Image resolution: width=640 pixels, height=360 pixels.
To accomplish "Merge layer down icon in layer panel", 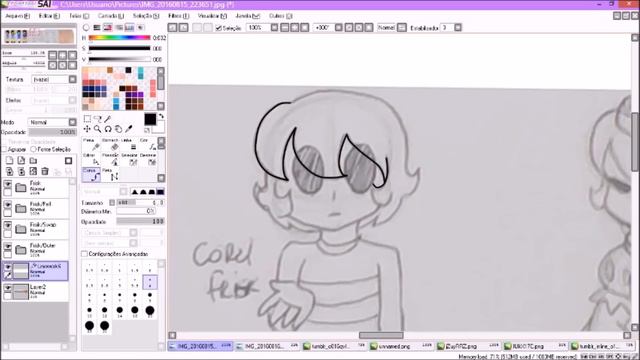I will click(x=21, y=171).
